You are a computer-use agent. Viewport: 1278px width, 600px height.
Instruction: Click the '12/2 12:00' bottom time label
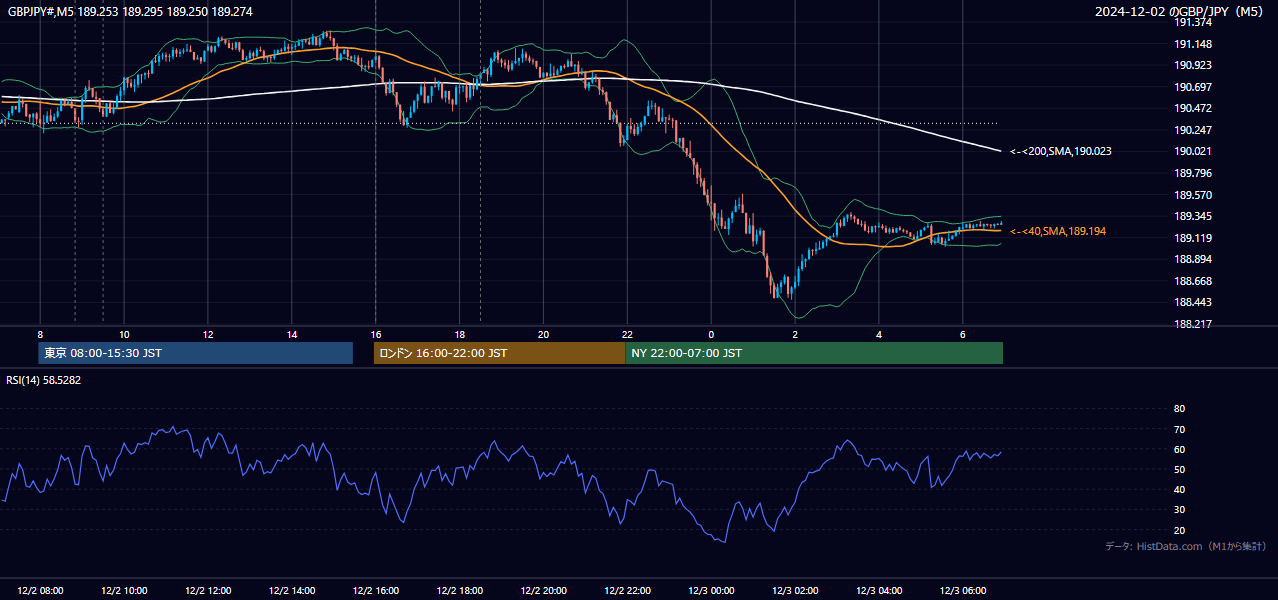(208, 591)
